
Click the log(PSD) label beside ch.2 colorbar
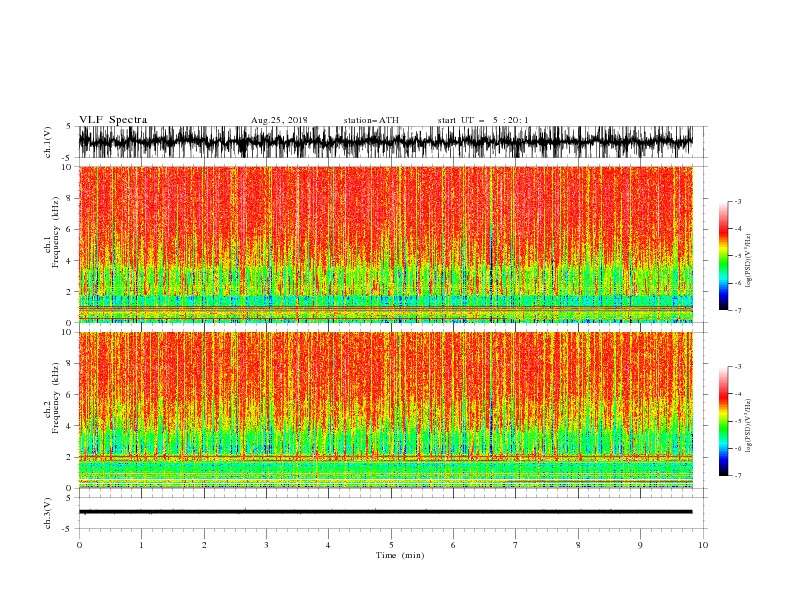tap(748, 426)
